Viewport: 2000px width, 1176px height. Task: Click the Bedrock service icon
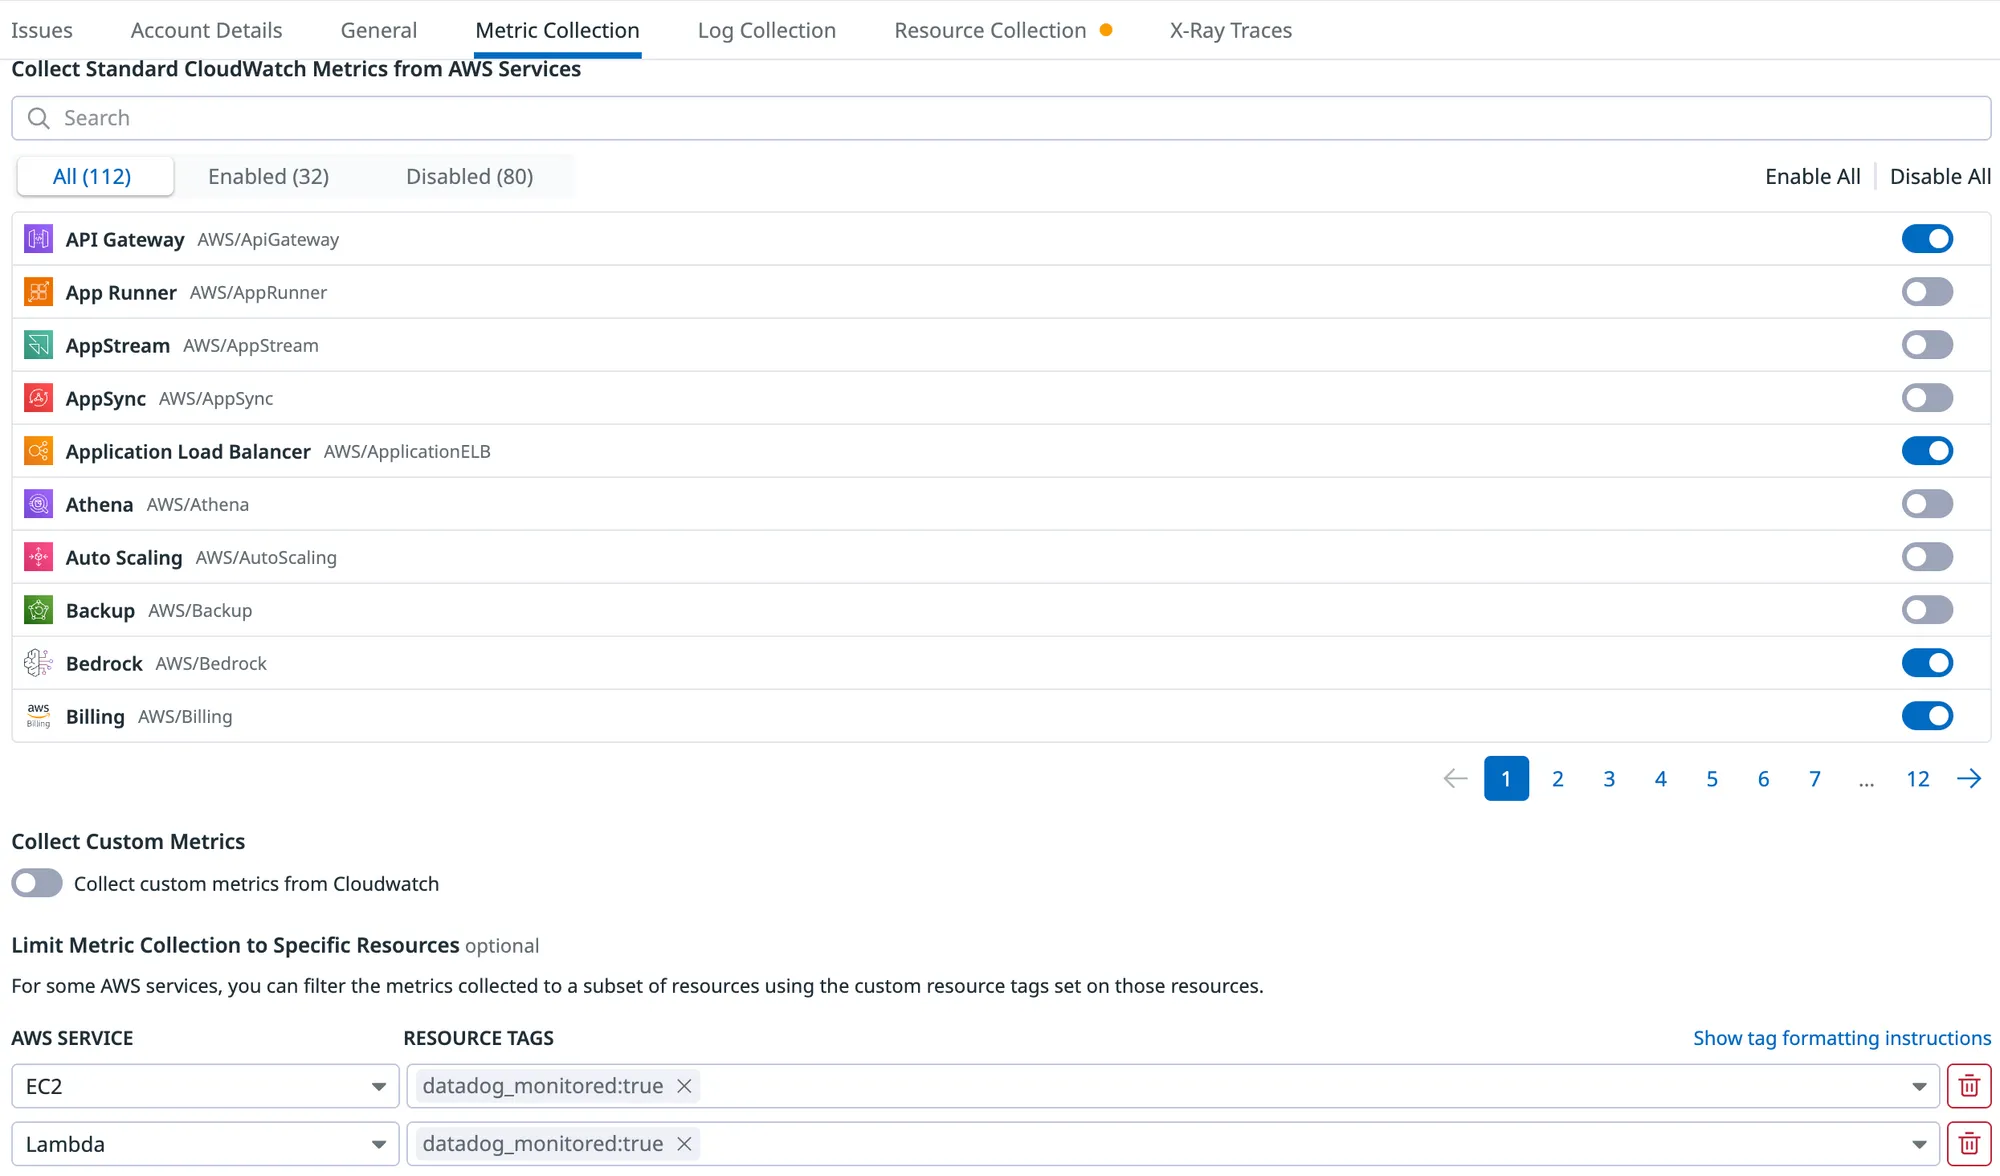tap(38, 663)
